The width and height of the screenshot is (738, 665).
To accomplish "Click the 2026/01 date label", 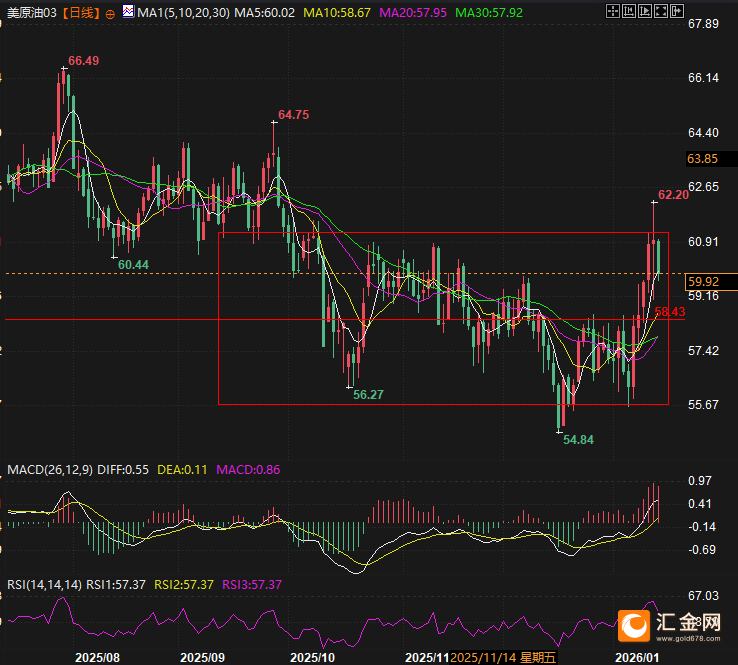I will (x=637, y=658).
